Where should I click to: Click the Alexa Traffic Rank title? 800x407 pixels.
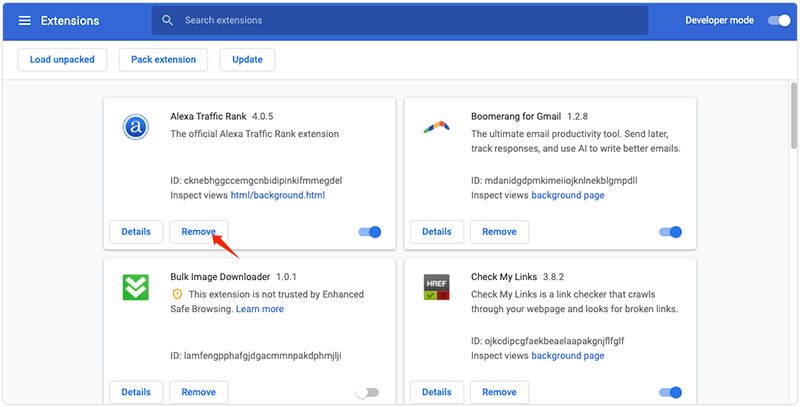[x=208, y=116]
